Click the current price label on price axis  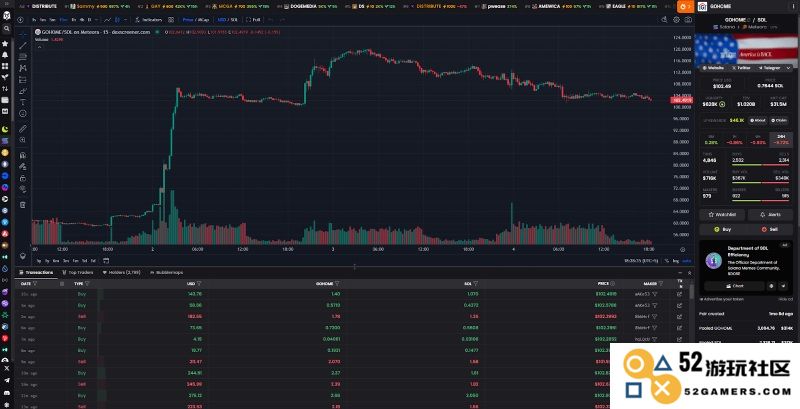click(681, 100)
